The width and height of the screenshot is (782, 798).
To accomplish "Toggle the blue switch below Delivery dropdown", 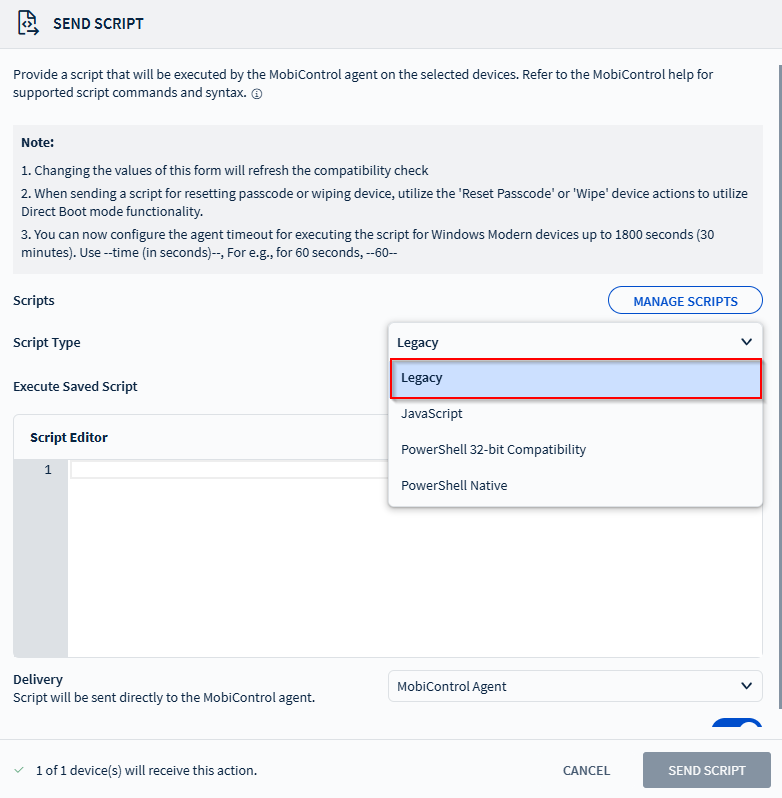I will (x=737, y=728).
